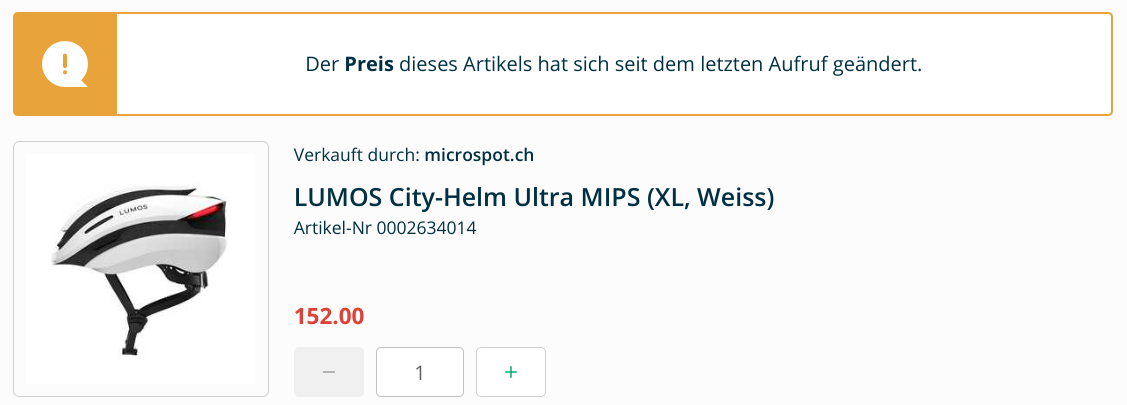Click the Artikel-Nr 0002634014 text

(385, 228)
